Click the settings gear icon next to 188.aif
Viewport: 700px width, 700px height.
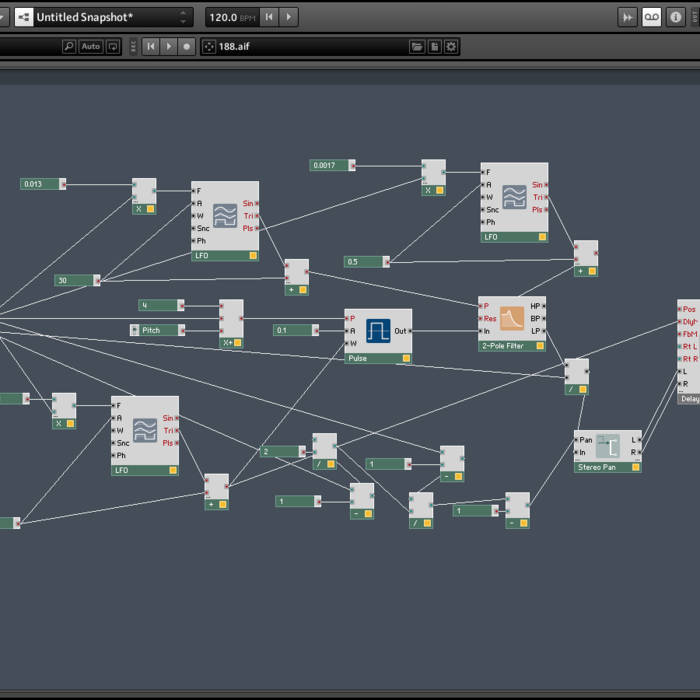451,47
